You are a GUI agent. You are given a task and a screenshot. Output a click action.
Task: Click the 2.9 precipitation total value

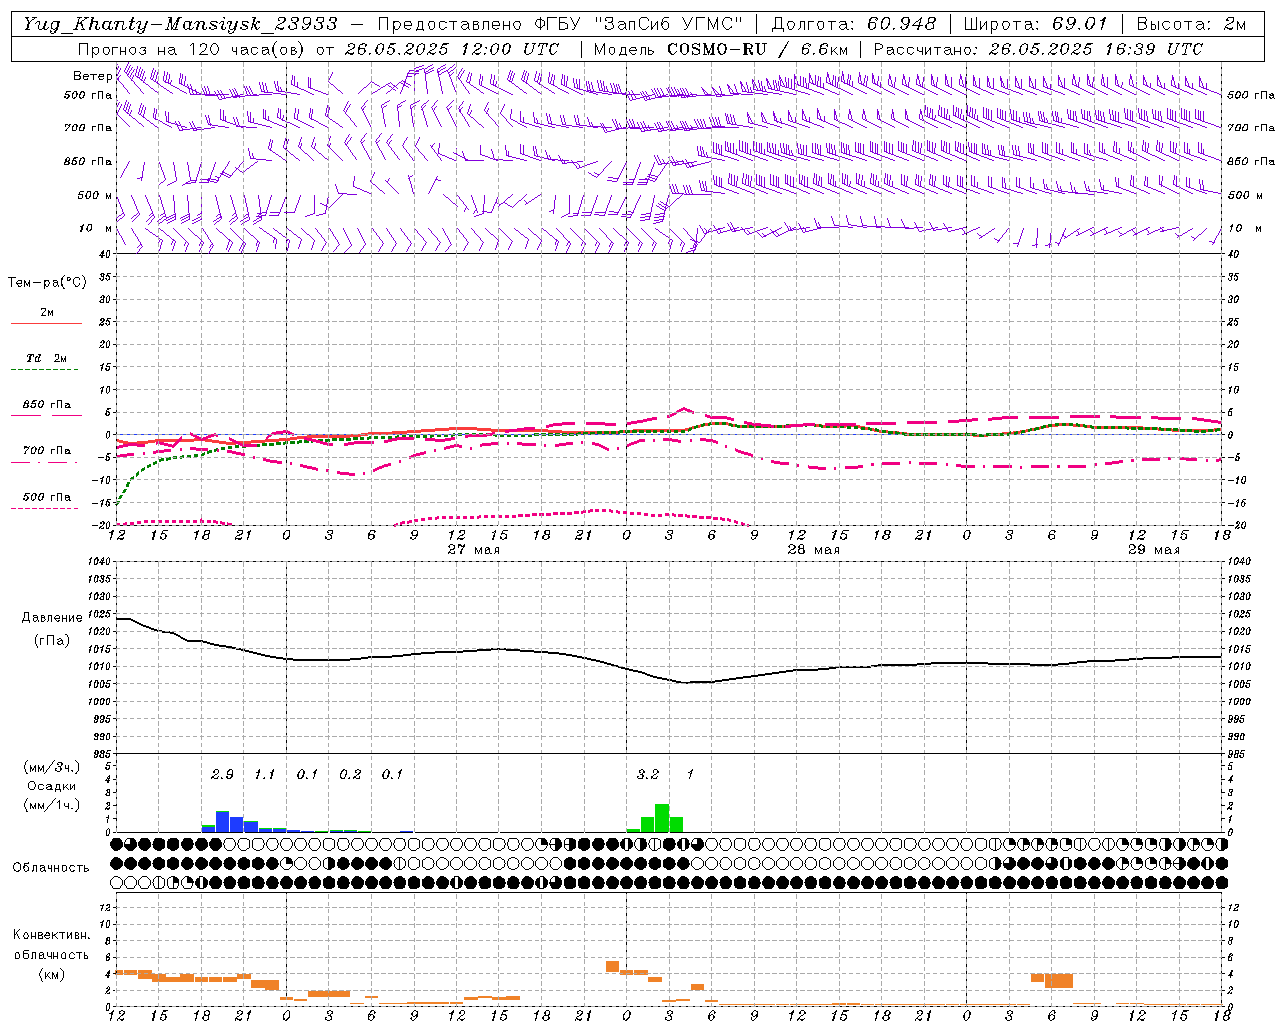[x=222, y=774]
